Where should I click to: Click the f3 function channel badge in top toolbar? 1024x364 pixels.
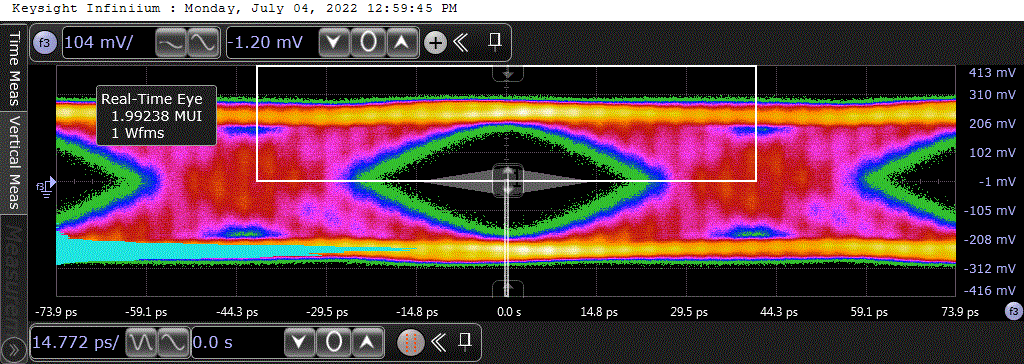(44, 44)
